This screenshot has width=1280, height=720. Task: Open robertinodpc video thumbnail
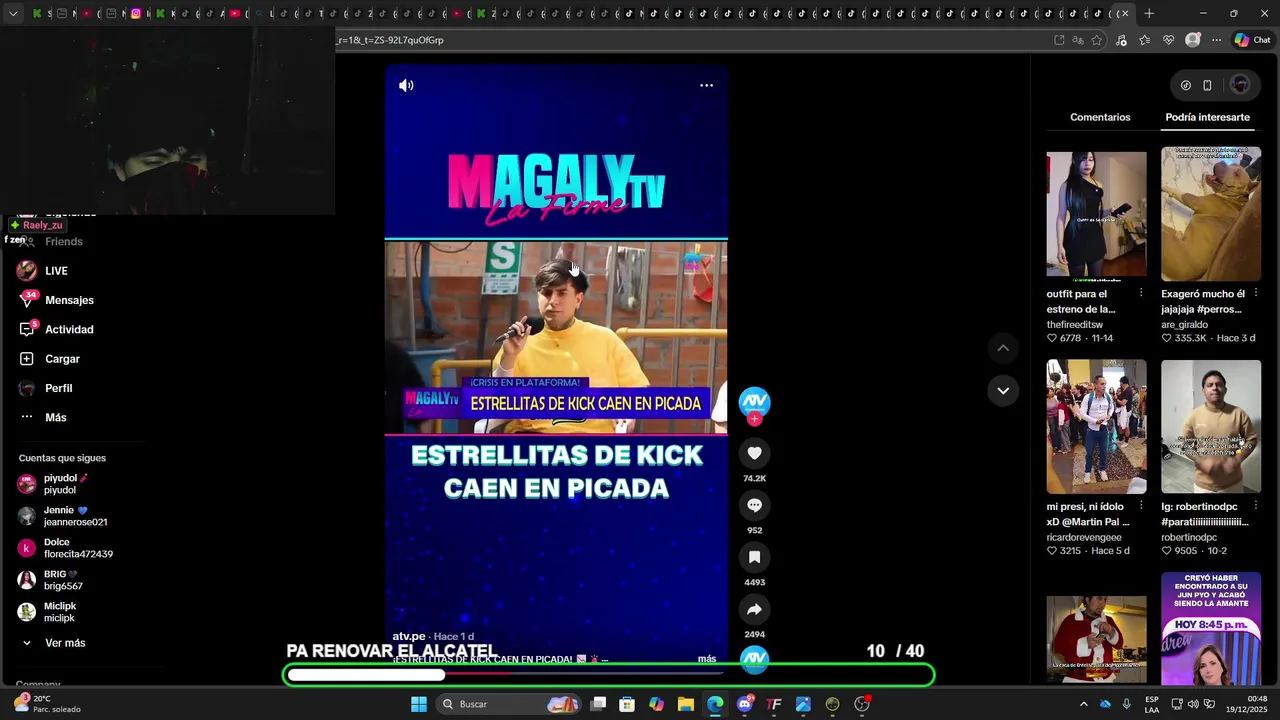point(1211,426)
